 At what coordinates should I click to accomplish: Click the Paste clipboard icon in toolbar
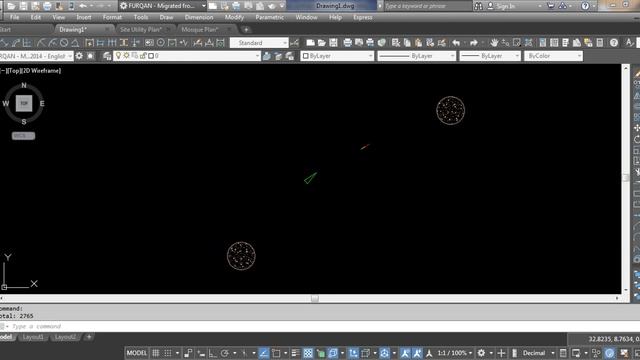click(x=418, y=43)
